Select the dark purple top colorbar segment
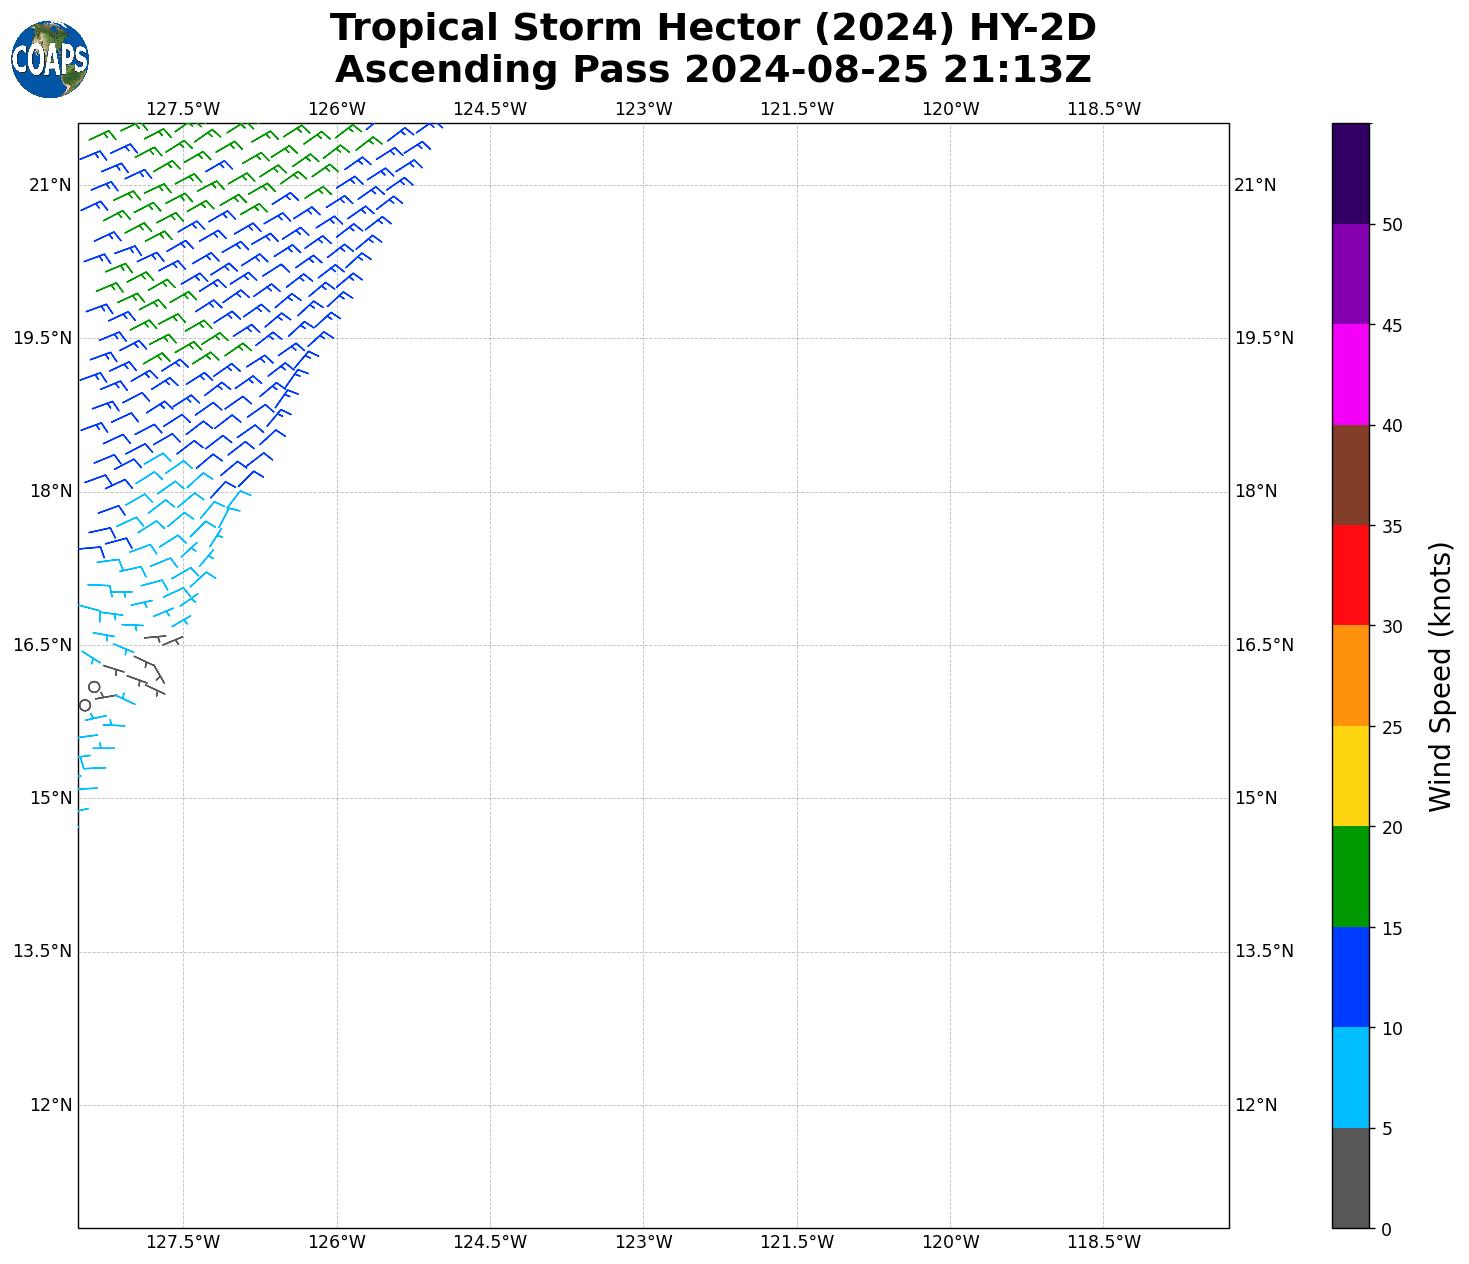1469x1264 pixels. click(x=1350, y=173)
